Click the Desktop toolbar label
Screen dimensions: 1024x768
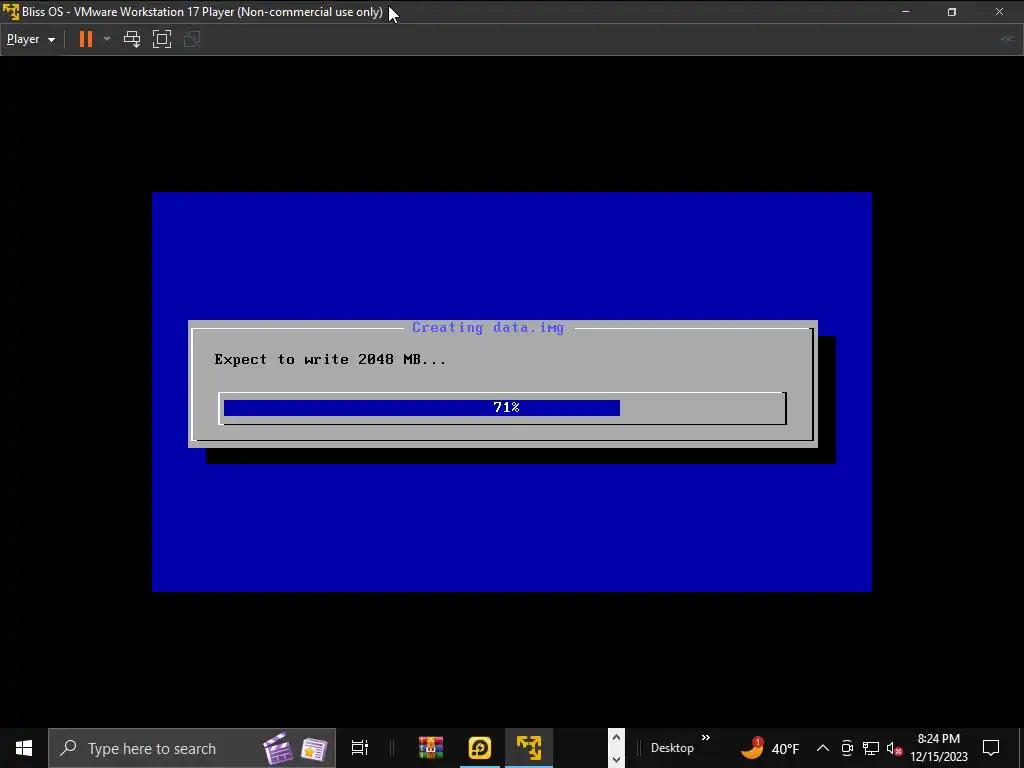pyautogui.click(x=672, y=748)
